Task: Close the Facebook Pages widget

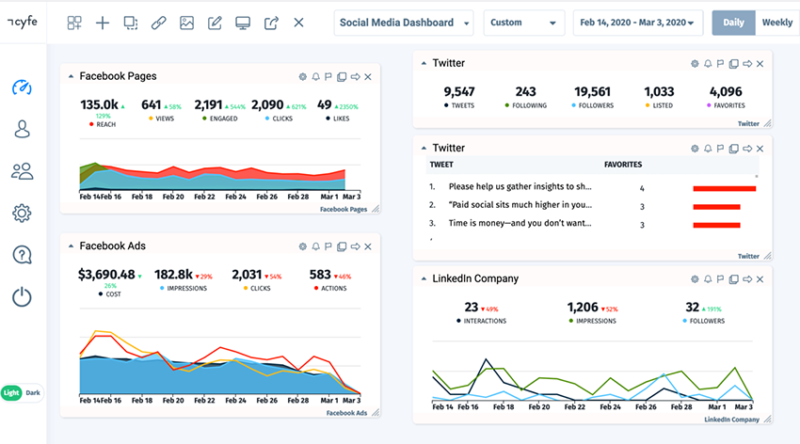Action: click(368, 77)
